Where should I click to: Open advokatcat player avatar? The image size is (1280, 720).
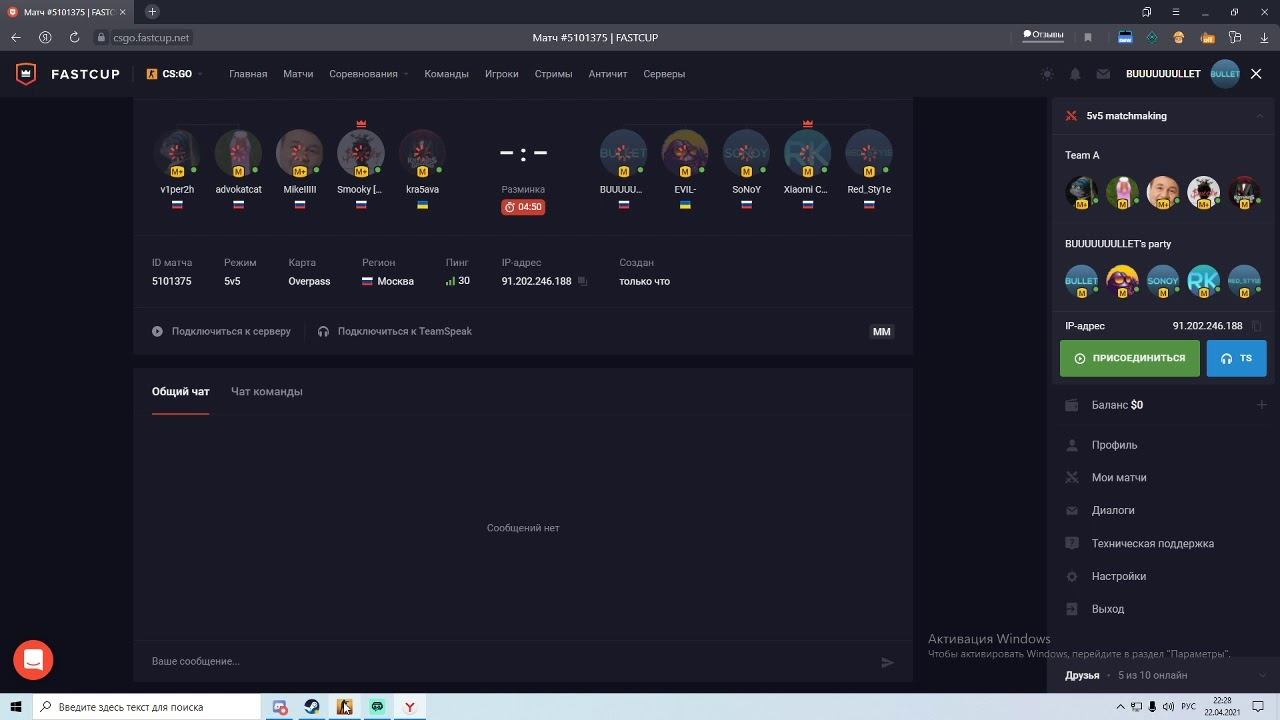tap(238, 153)
